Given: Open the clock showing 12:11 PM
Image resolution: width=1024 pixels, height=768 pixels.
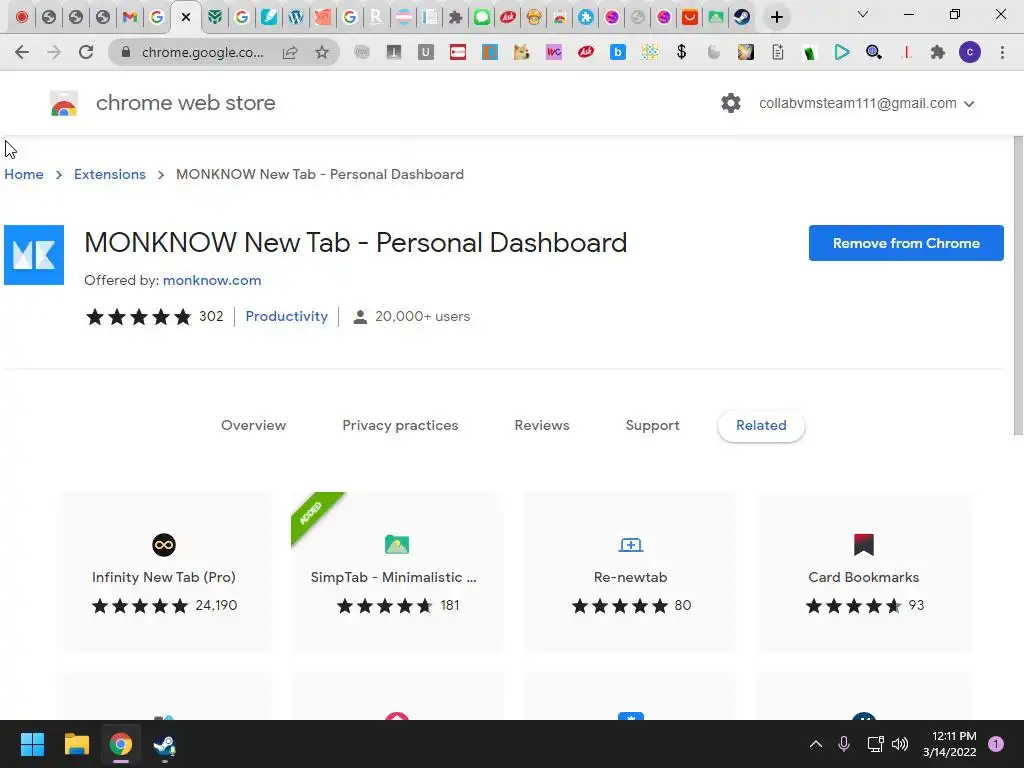Looking at the screenshot, I should (950, 744).
